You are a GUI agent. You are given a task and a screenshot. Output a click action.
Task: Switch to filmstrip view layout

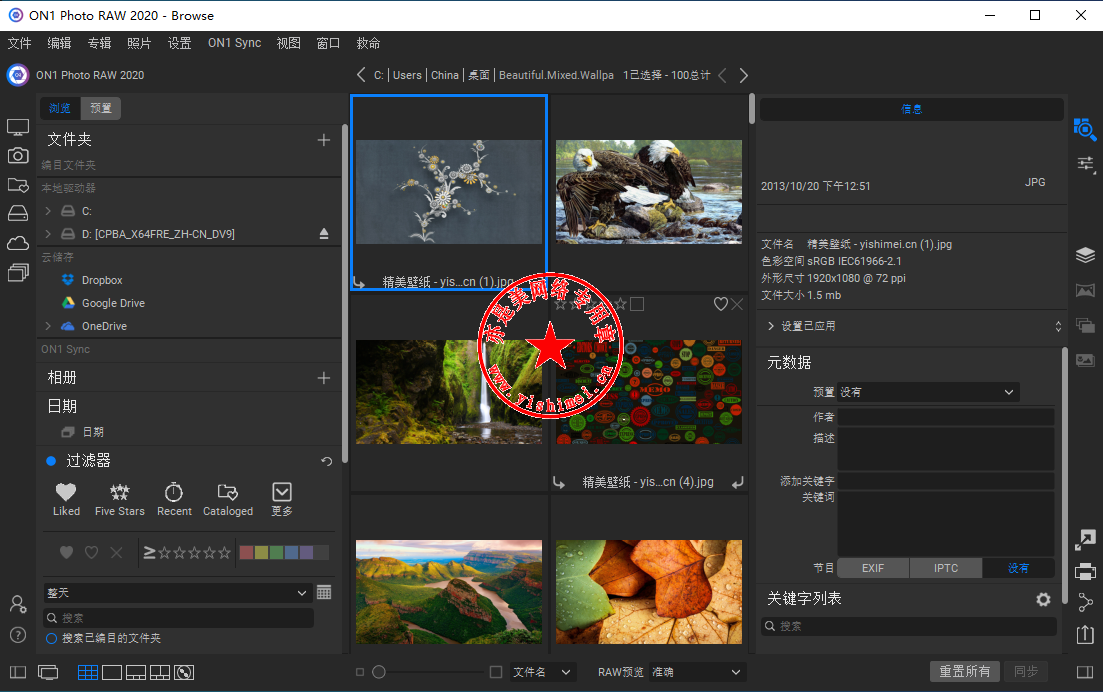coord(136,672)
